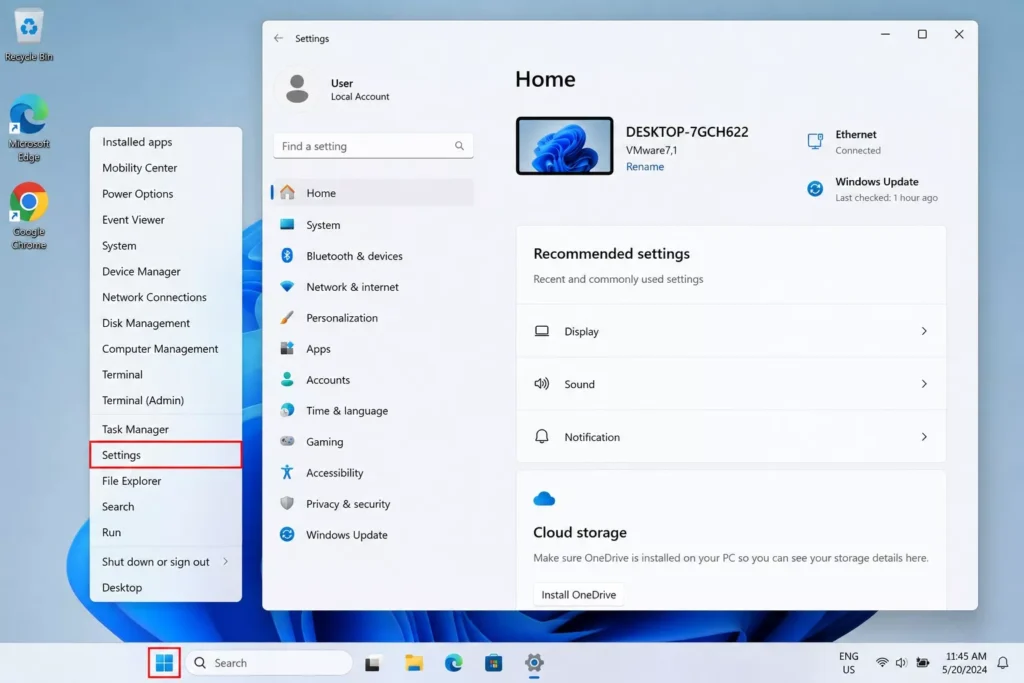Click the OneDrive cloud icon
Screen dimensions: 1024x683
(x=544, y=500)
